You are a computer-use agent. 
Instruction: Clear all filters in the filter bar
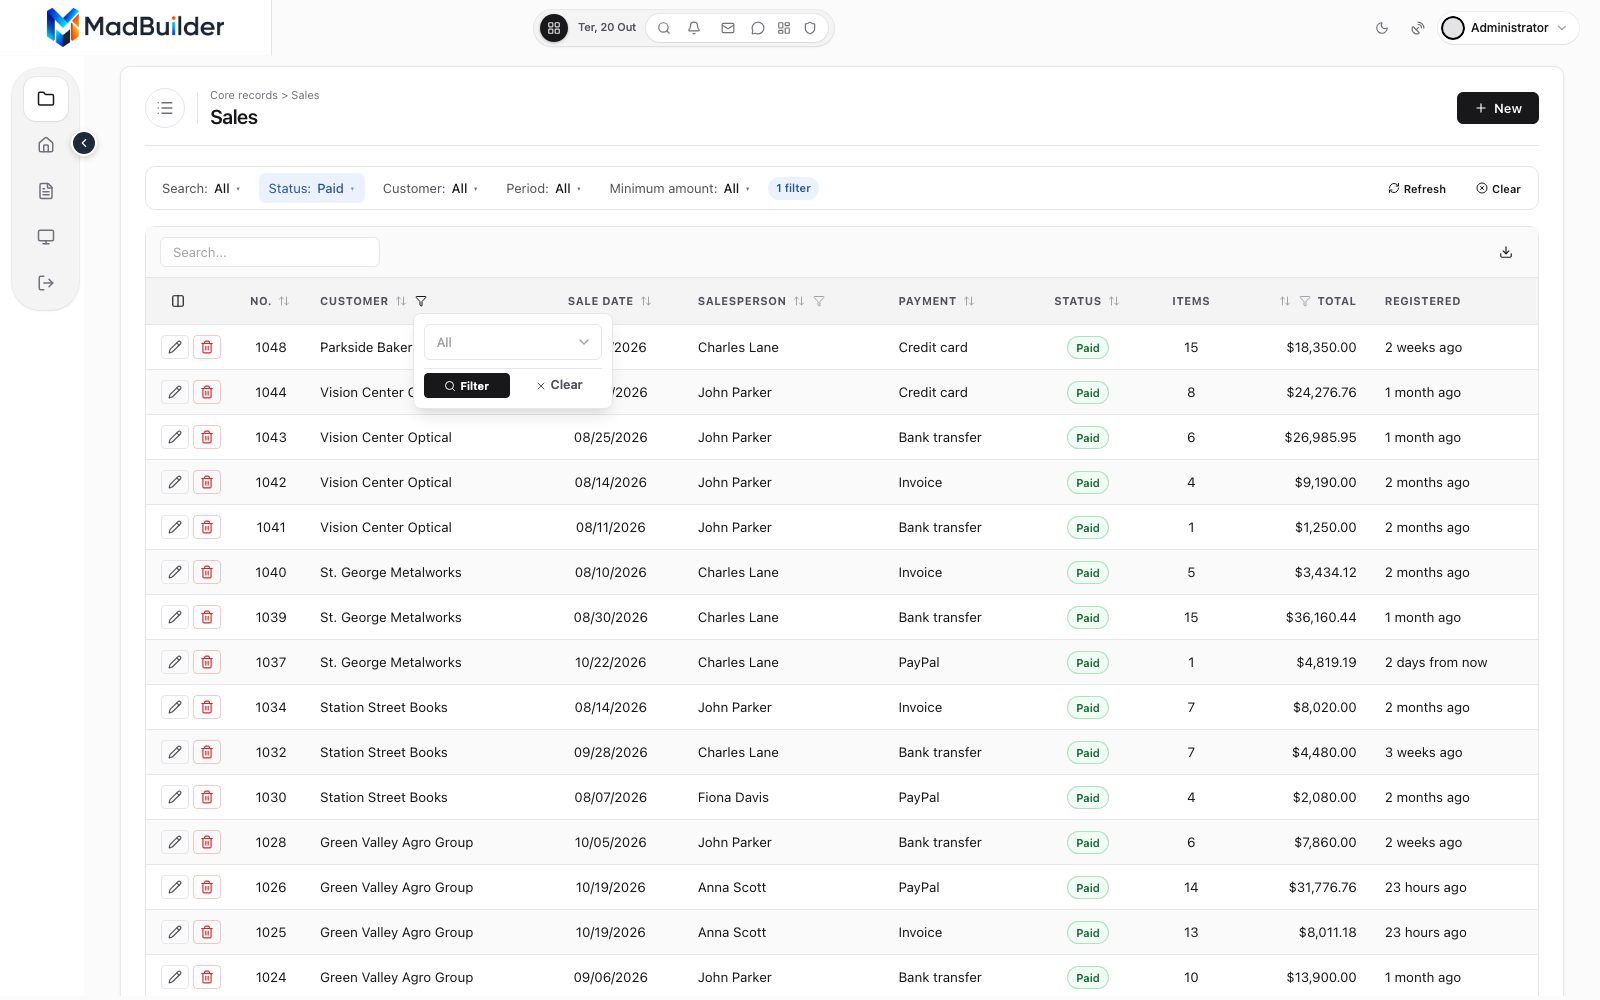pyautogui.click(x=1498, y=188)
